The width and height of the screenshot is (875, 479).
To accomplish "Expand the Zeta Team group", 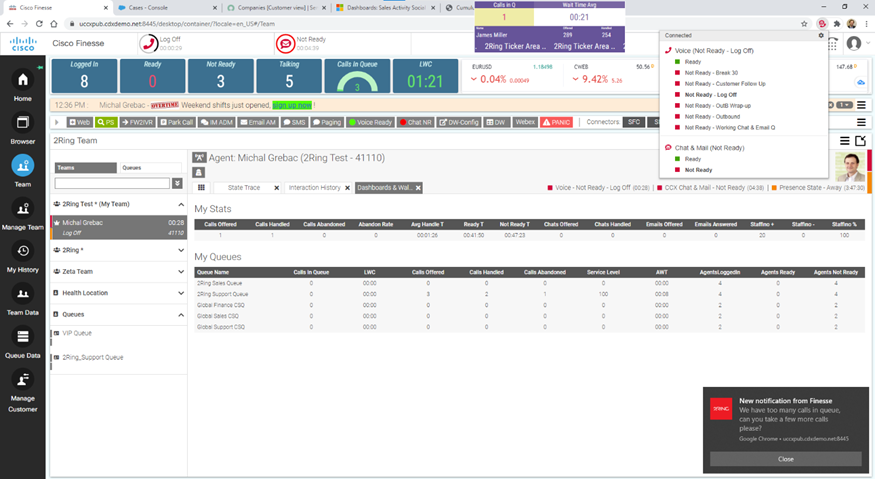I will point(180,271).
